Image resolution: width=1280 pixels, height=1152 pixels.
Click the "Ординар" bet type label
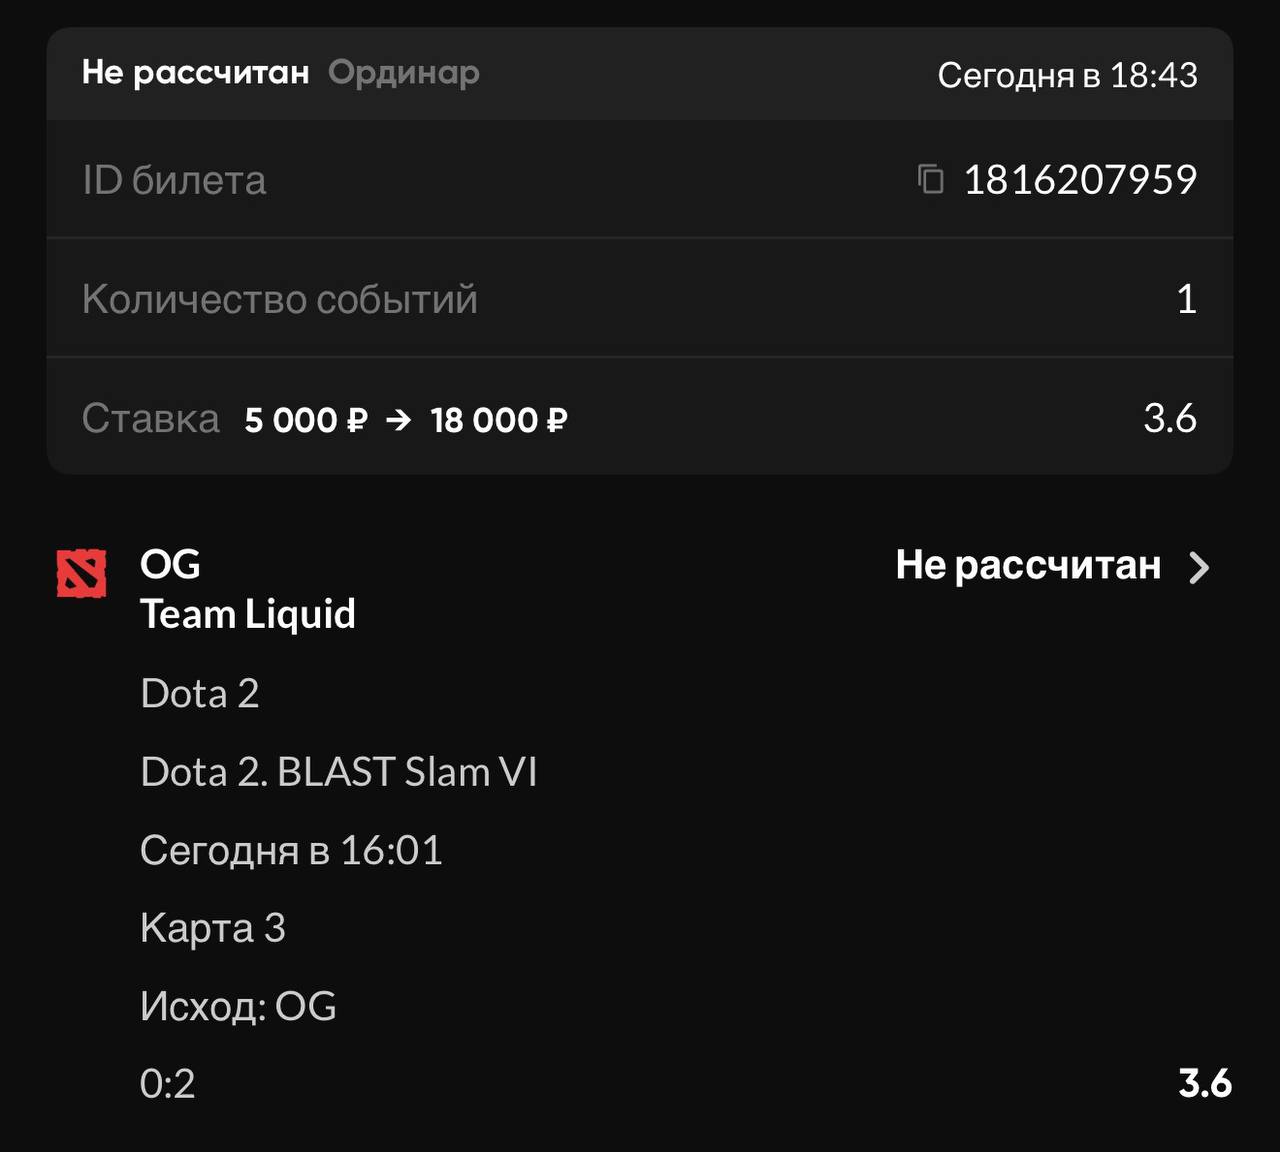point(404,73)
